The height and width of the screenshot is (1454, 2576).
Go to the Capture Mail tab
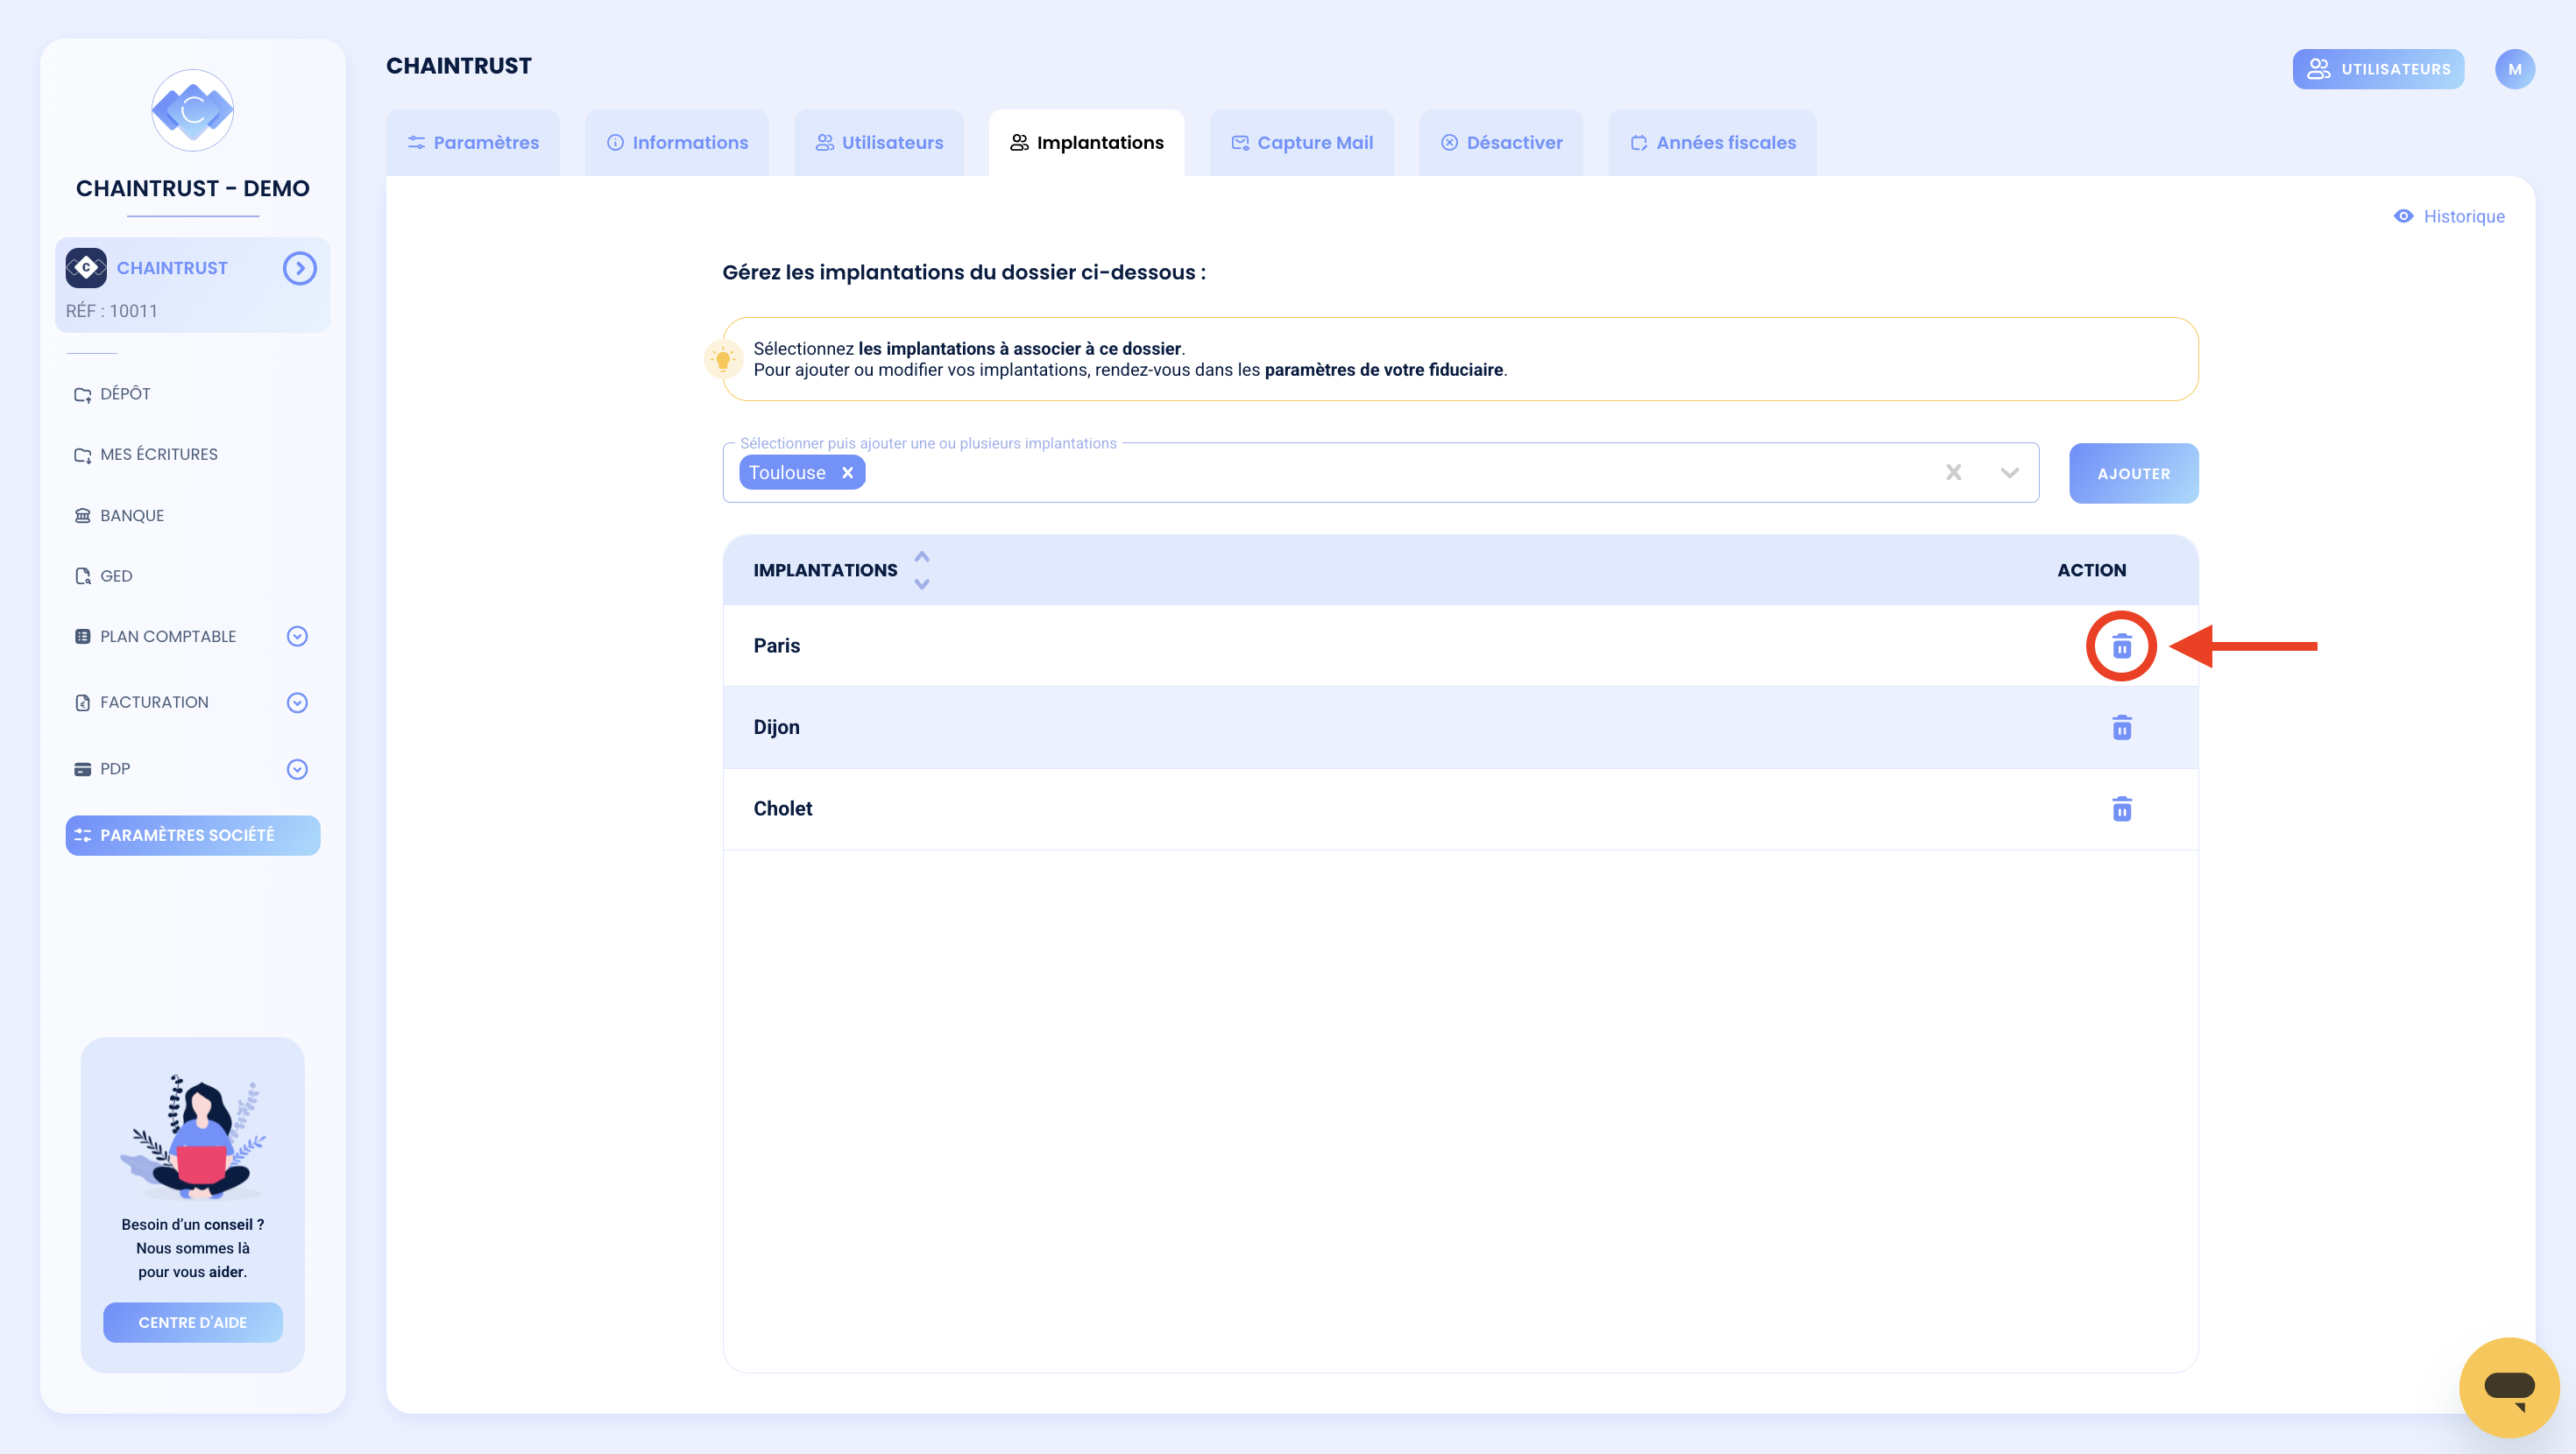pos(1302,143)
